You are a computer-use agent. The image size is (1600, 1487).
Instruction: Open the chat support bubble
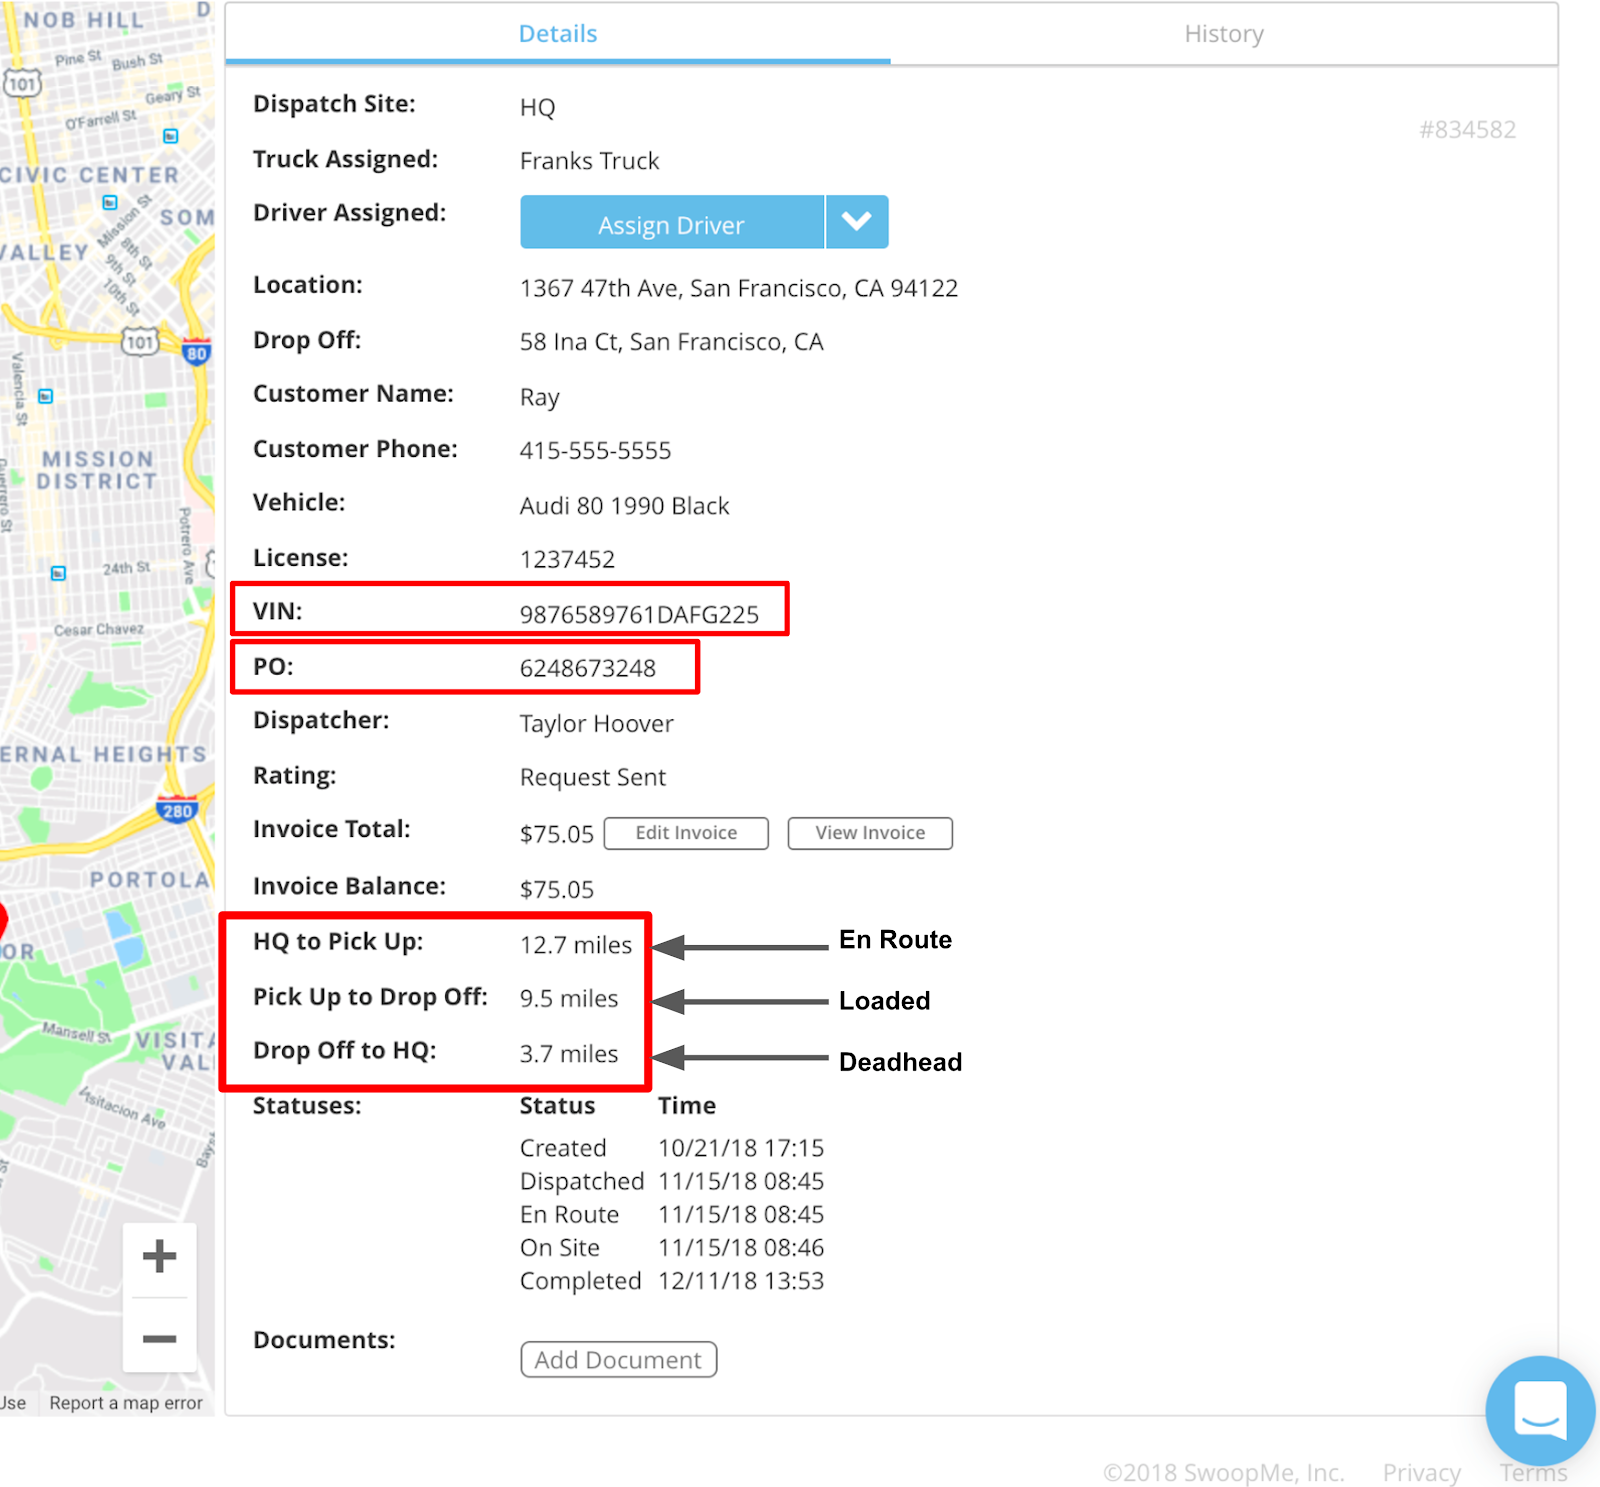click(1538, 1410)
